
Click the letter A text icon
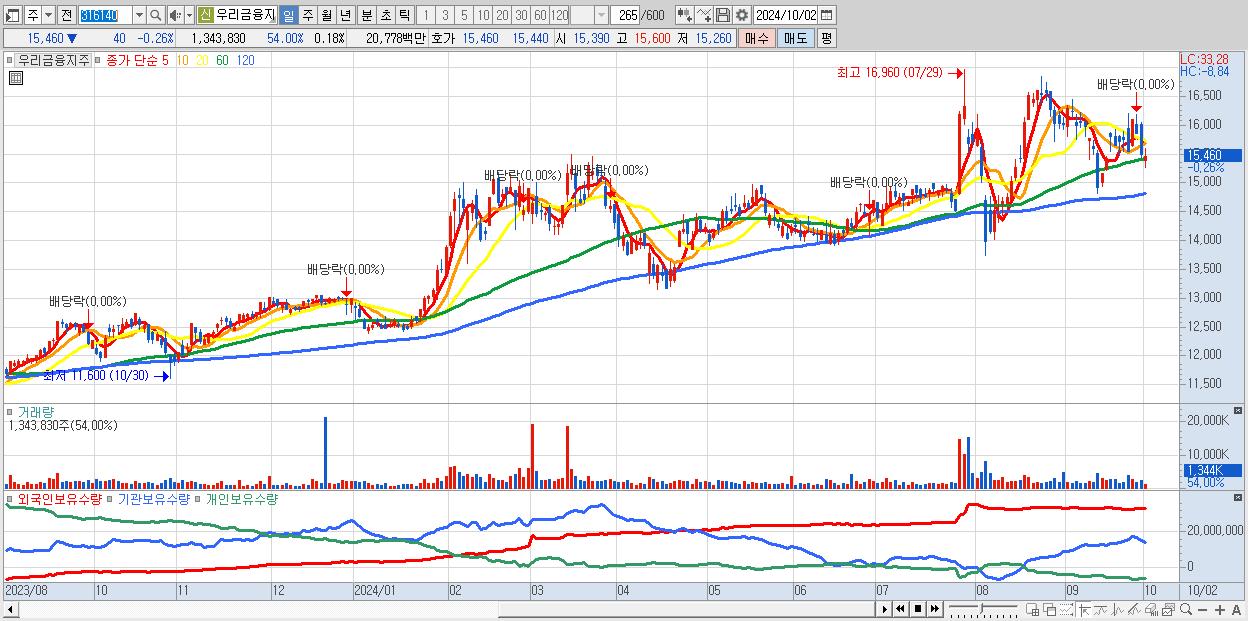[1236, 609]
